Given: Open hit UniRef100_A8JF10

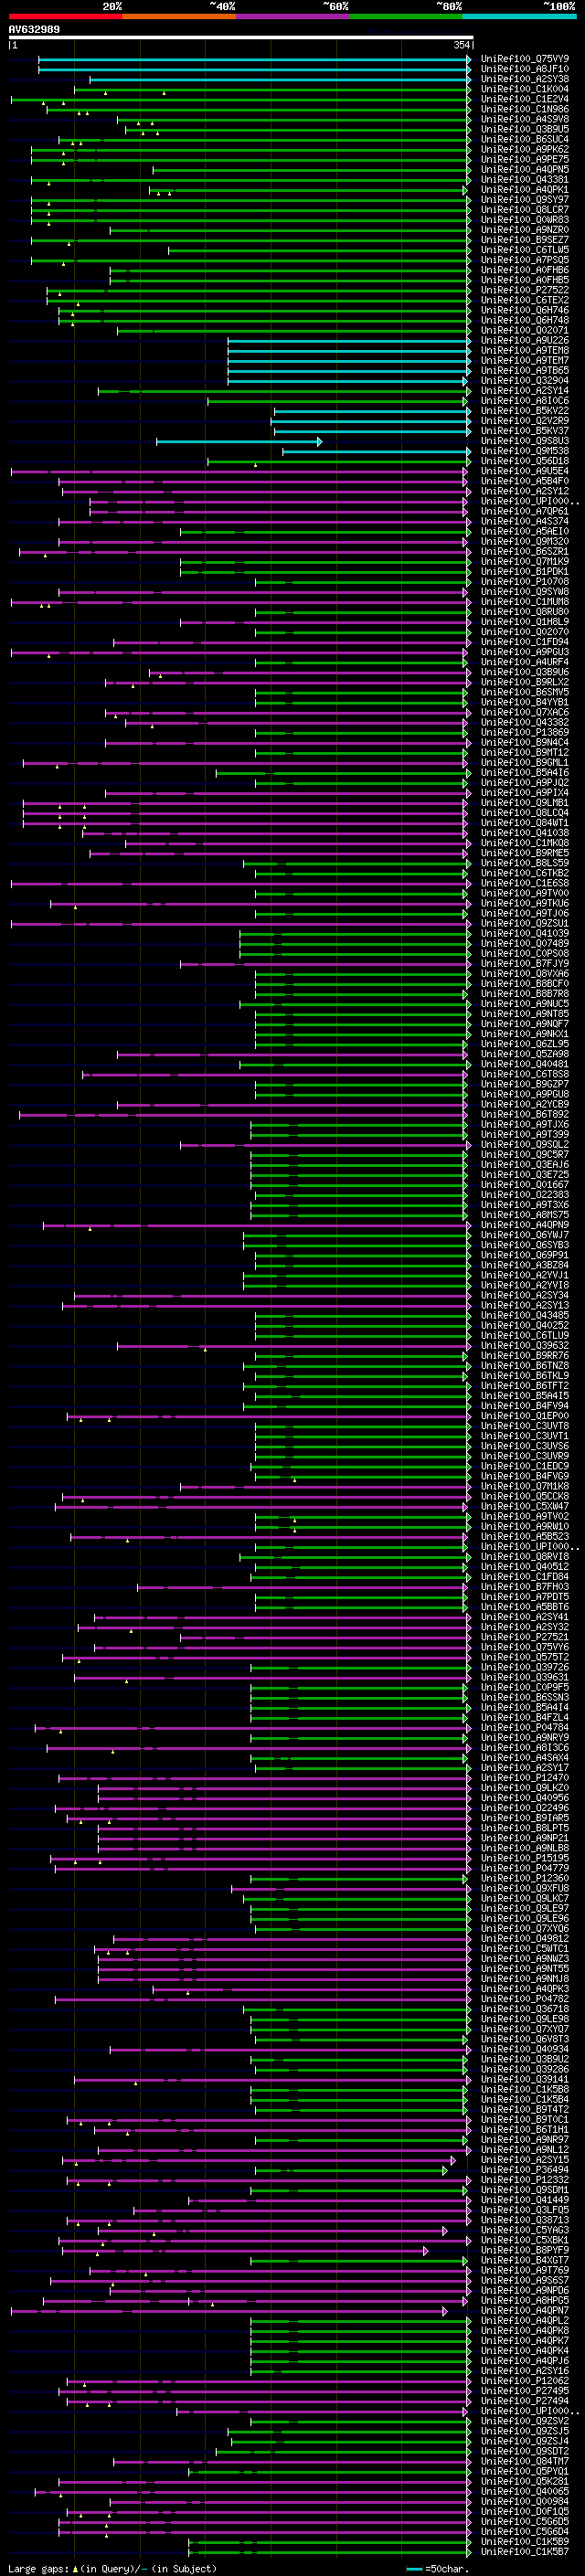Looking at the screenshot, I should pyautogui.click(x=525, y=69).
